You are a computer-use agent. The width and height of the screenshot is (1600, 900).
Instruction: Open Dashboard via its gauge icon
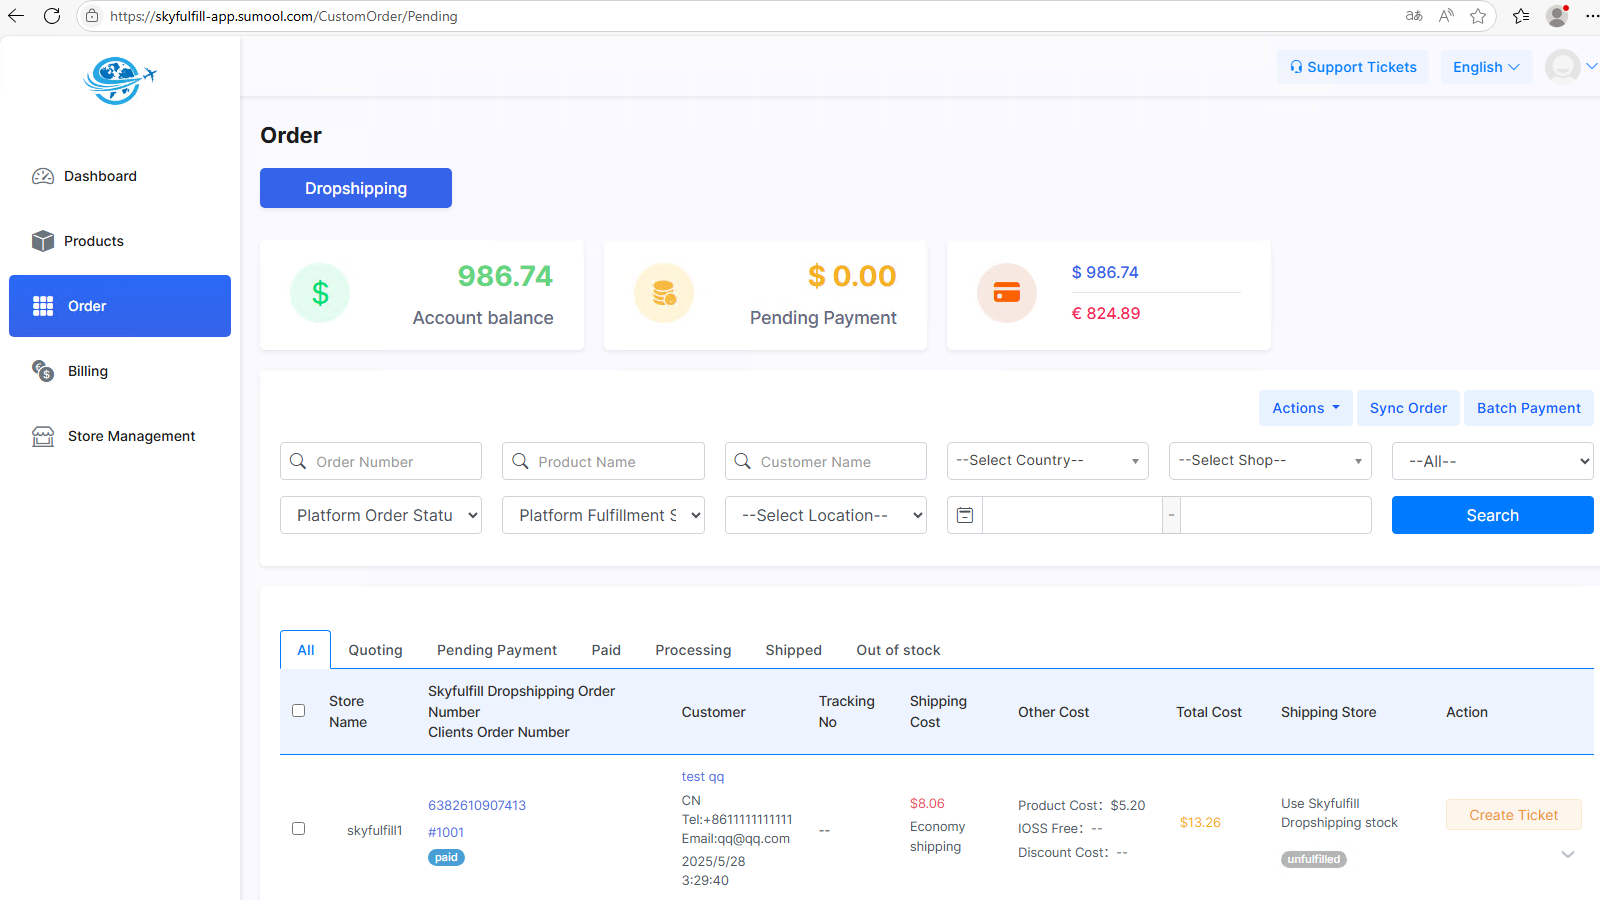point(43,176)
